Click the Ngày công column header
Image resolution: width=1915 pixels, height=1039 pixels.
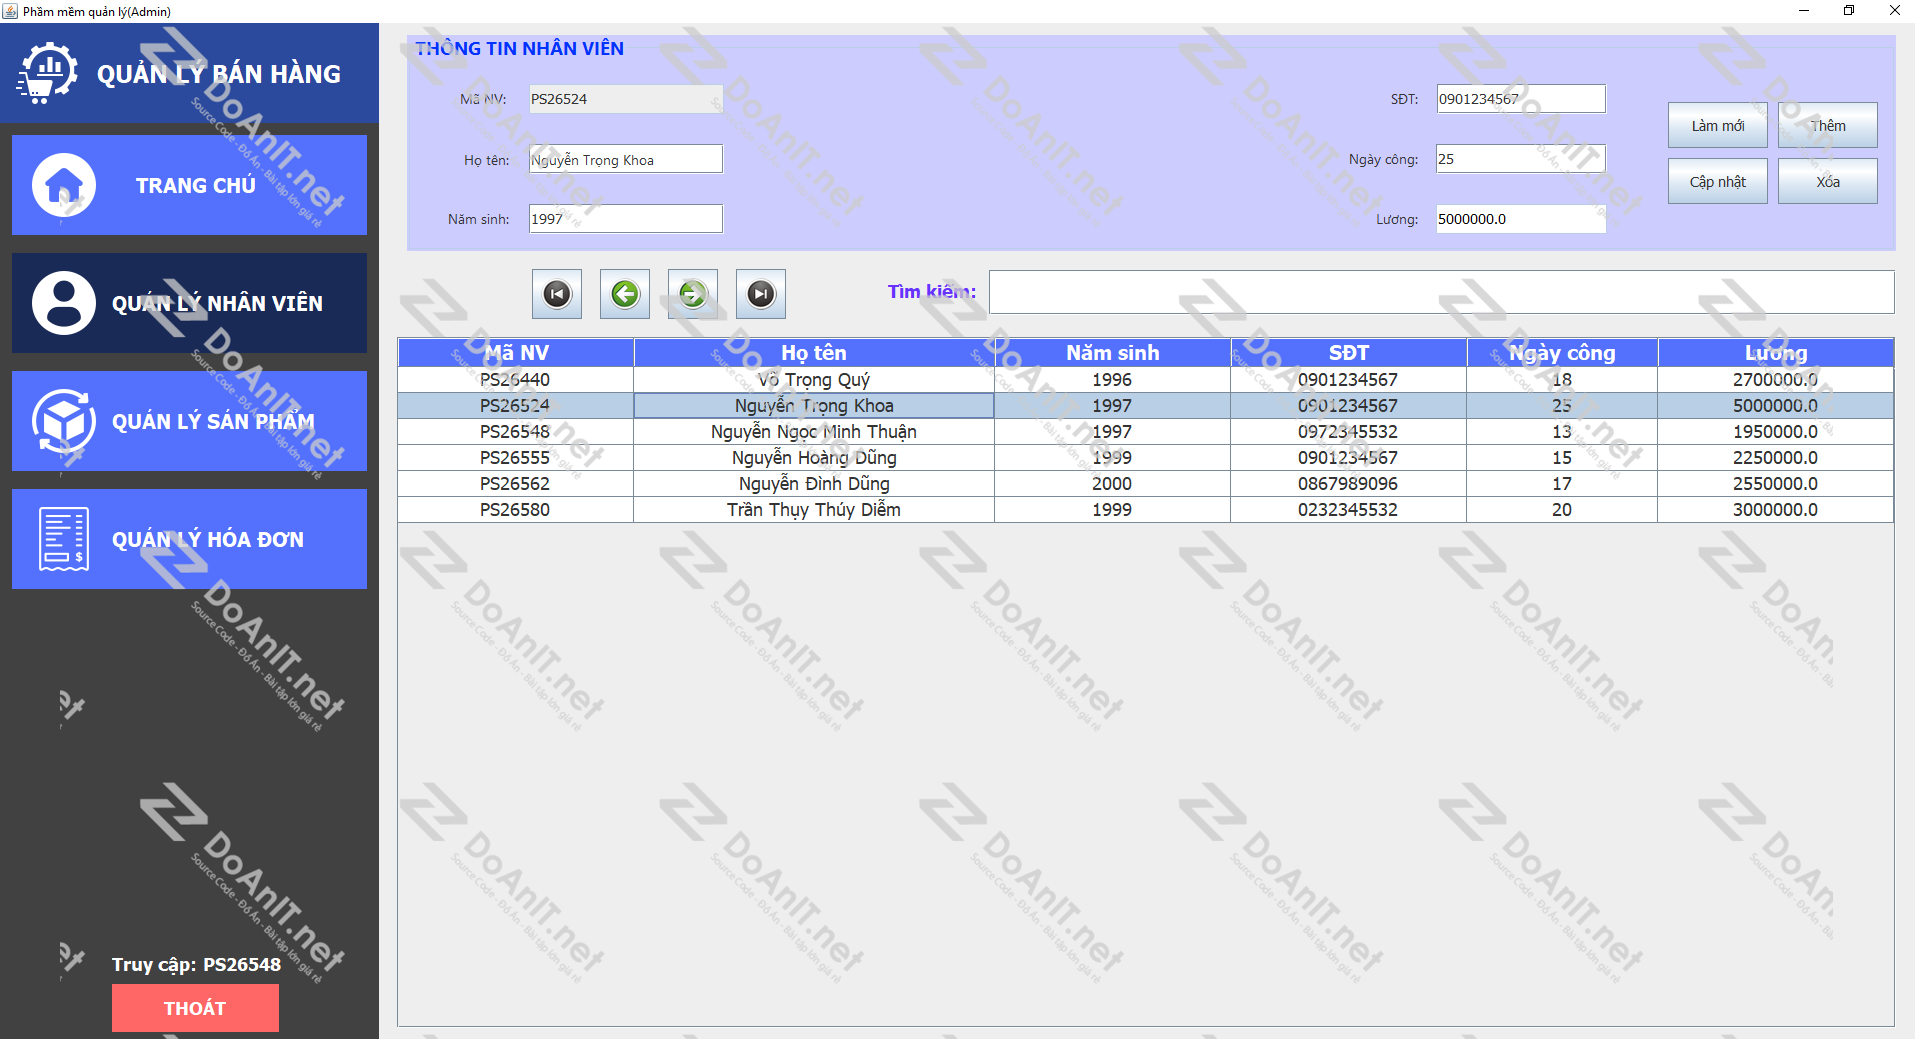click(1562, 353)
